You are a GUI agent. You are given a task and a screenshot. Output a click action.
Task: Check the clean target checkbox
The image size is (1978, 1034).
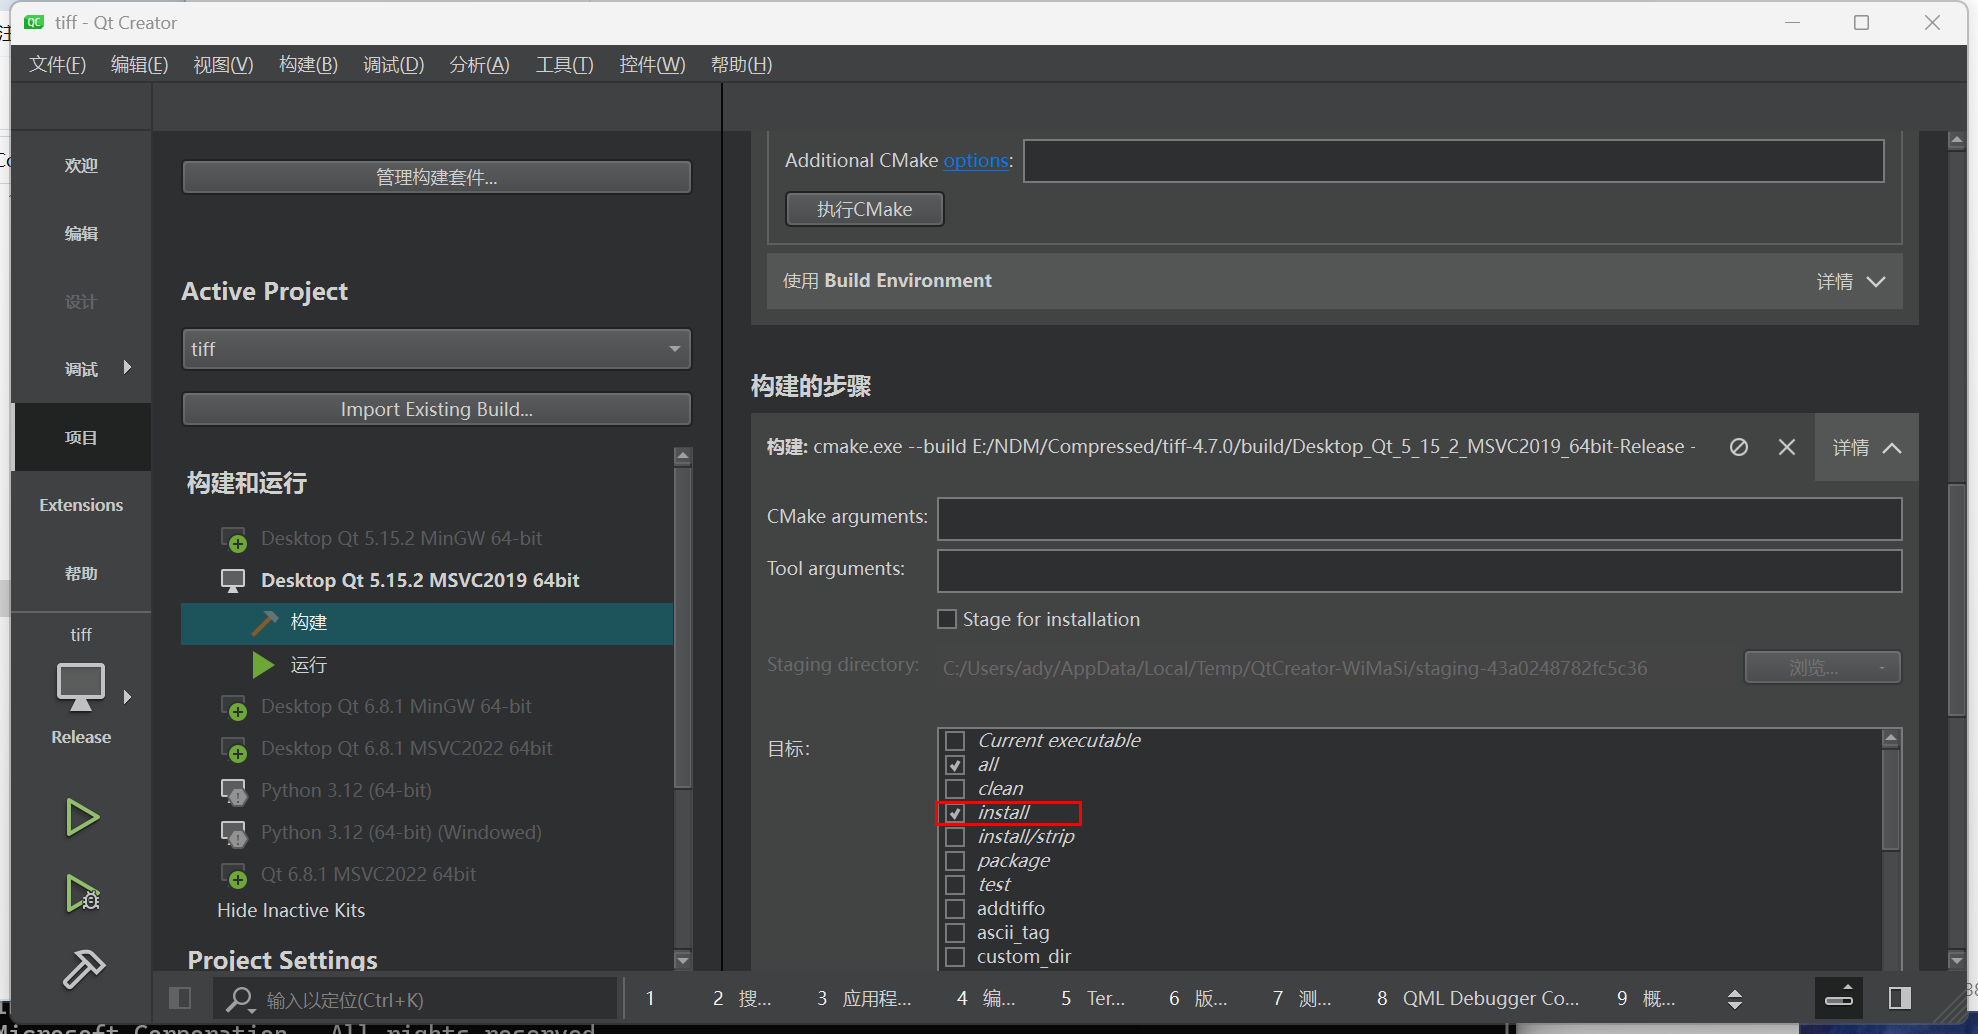955,789
